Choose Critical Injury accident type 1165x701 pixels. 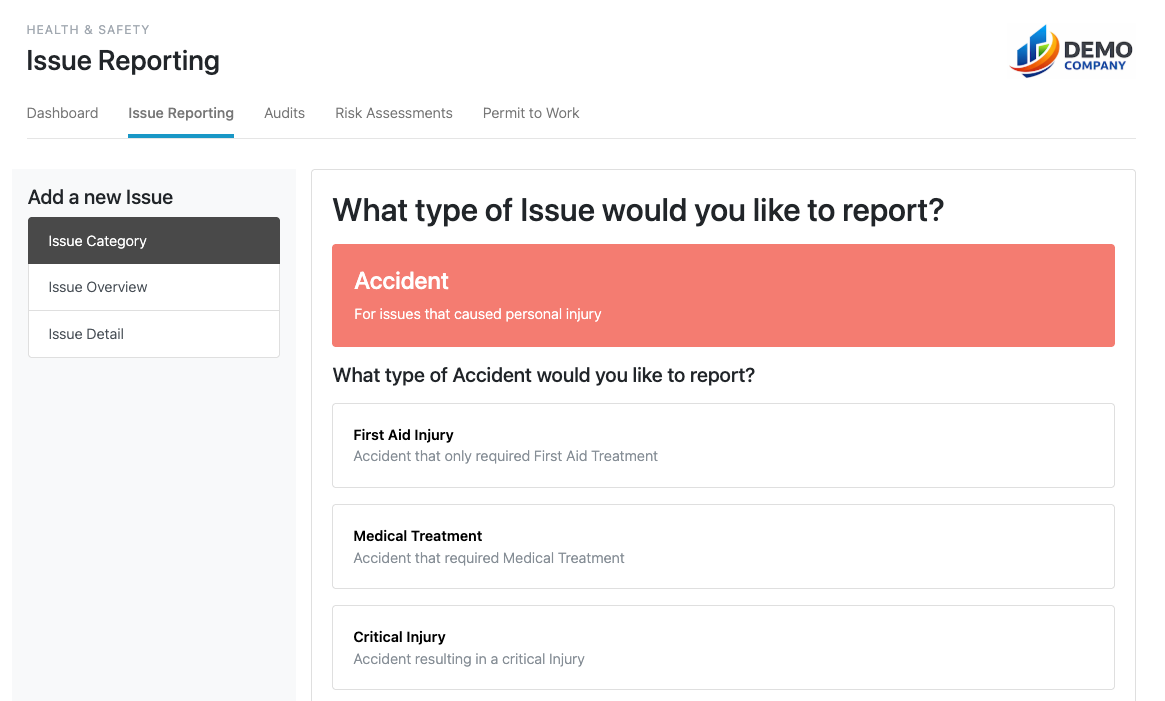(722, 647)
